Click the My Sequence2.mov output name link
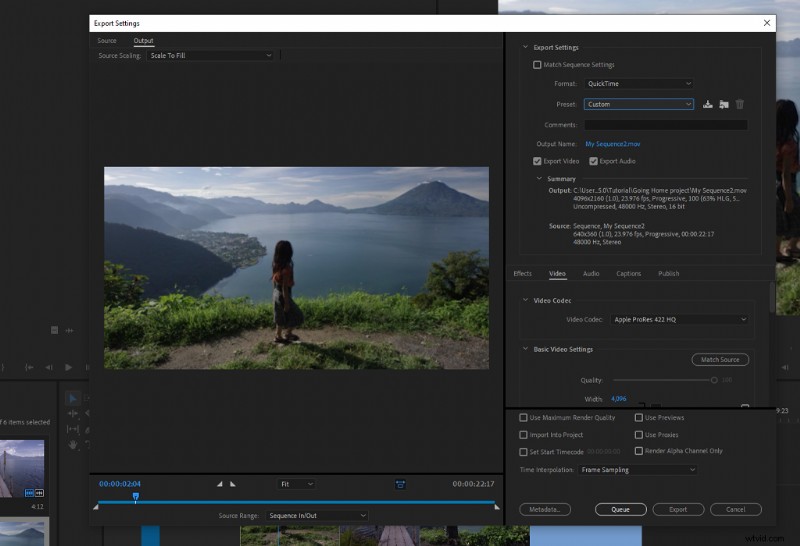This screenshot has height=546, width=800. pos(613,144)
